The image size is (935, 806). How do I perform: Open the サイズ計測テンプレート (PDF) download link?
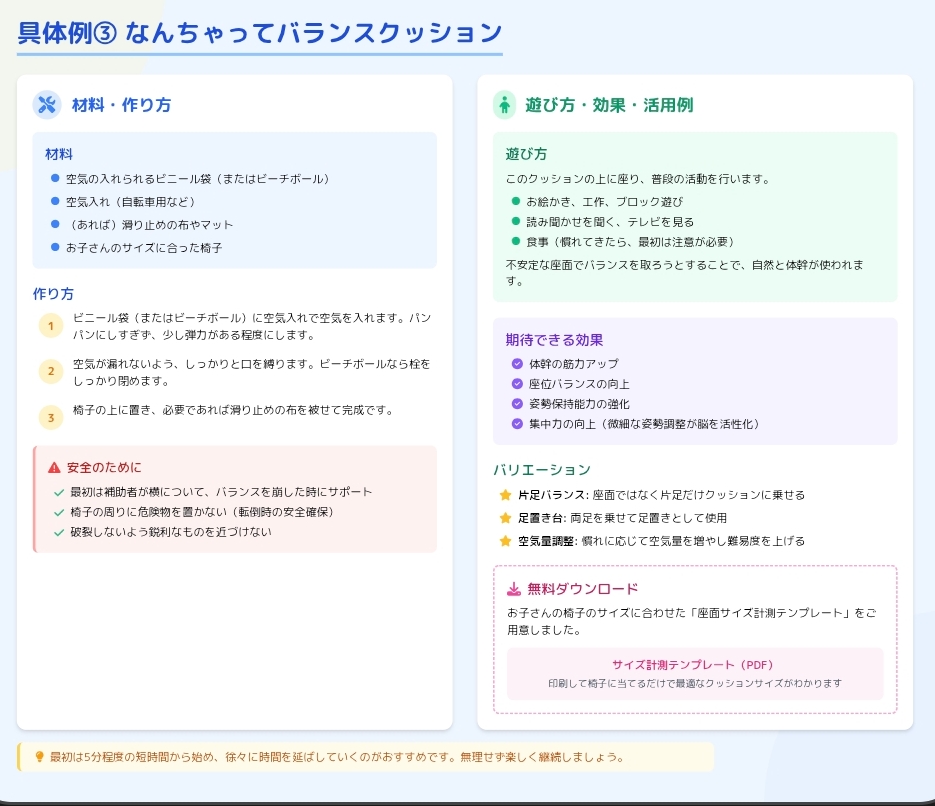(693, 665)
